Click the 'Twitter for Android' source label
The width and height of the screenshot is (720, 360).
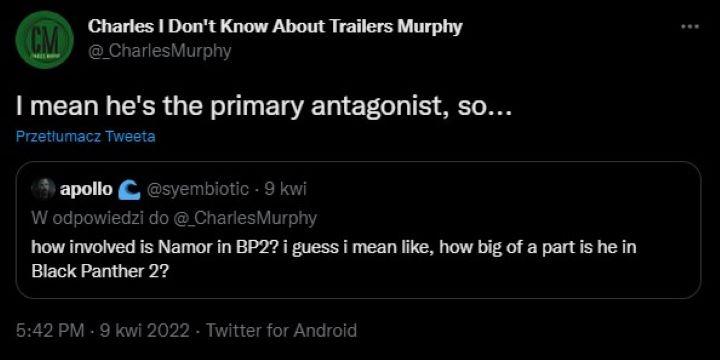(281, 331)
